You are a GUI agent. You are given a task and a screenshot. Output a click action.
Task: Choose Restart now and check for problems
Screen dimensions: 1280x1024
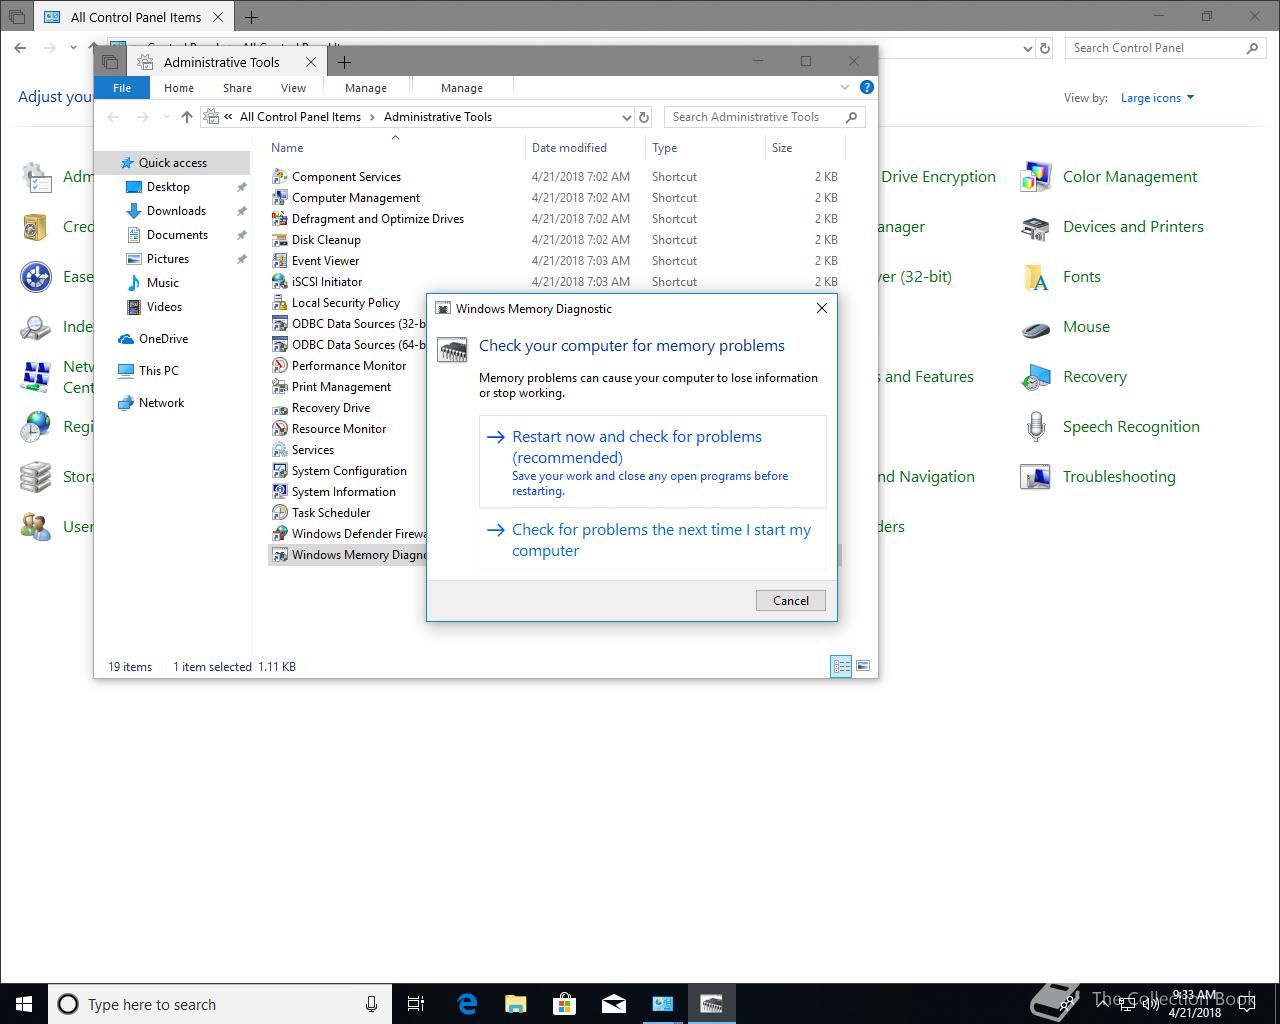coord(654,462)
